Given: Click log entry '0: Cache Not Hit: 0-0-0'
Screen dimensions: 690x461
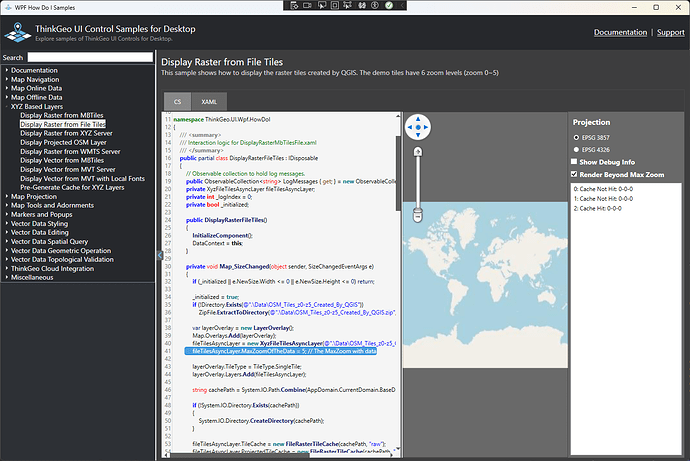Looking at the screenshot, I should coord(603,189).
